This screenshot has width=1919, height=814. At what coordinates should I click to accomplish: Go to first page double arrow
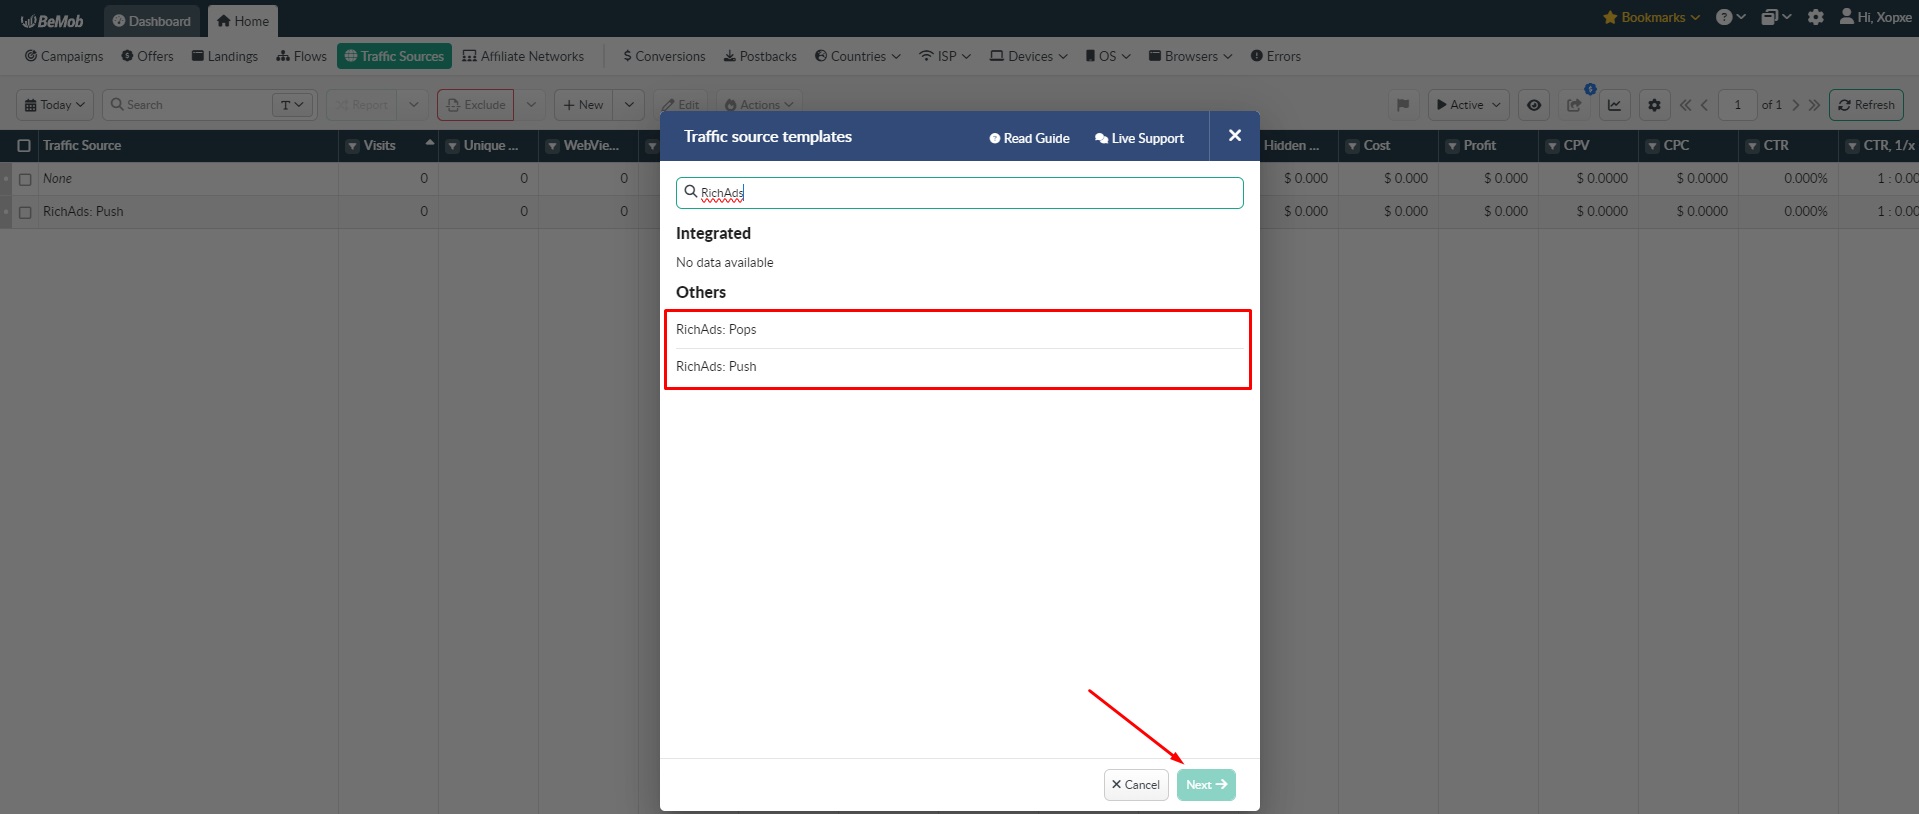[x=1686, y=105]
